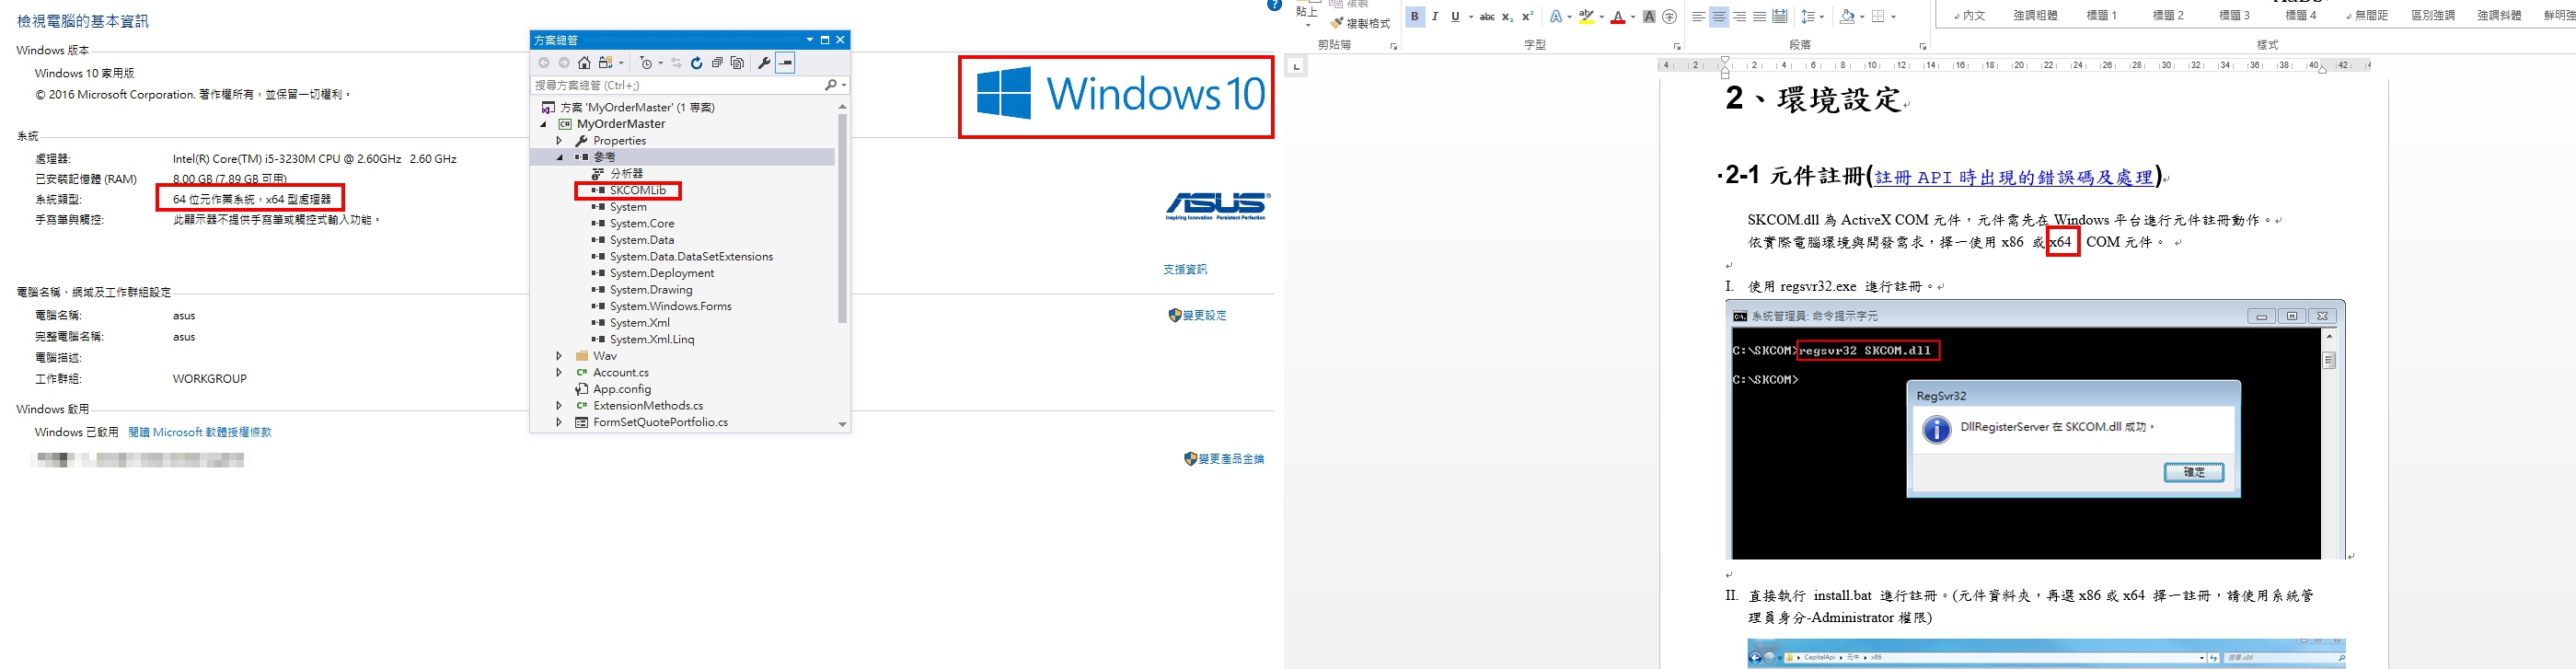Open line spacing dropdown arrow

[x=1822, y=17]
